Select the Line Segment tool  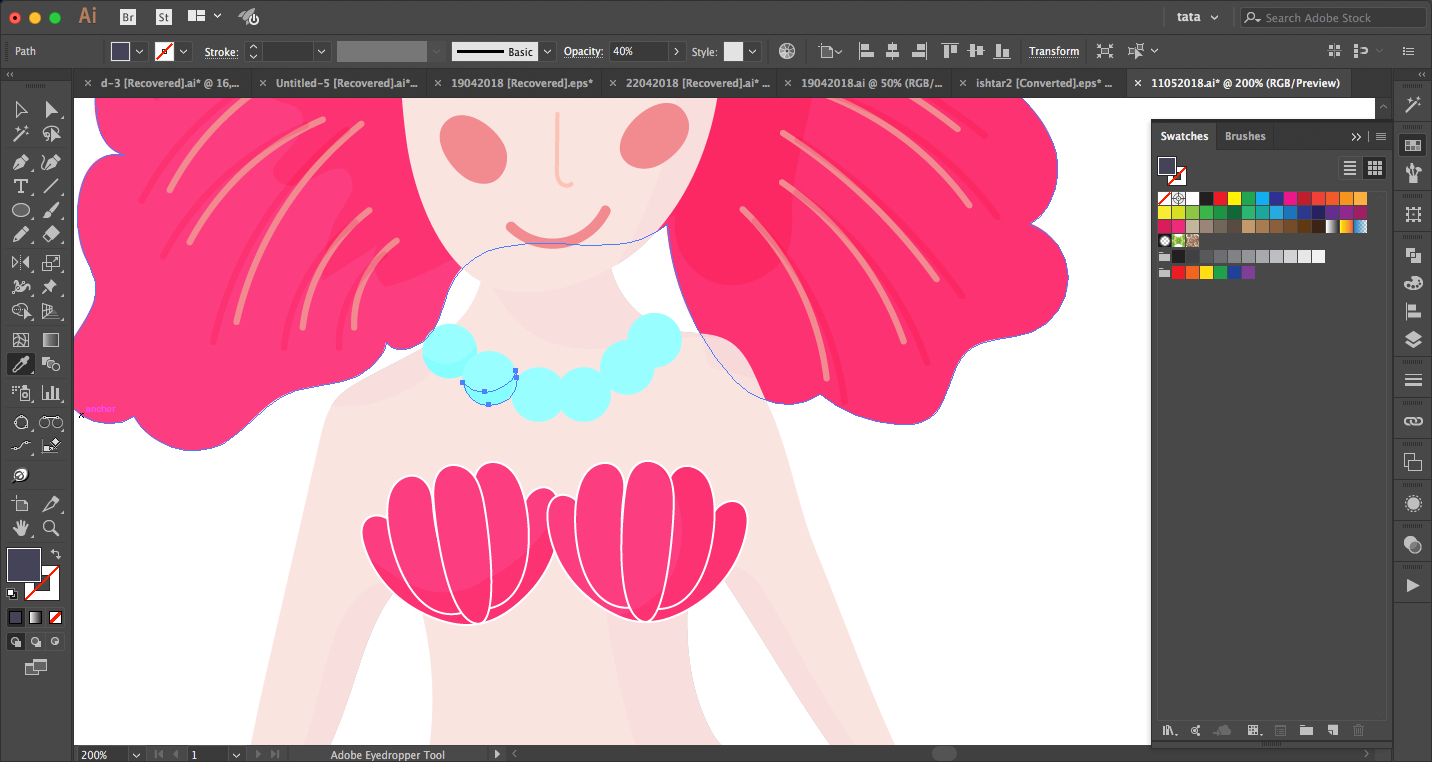point(51,186)
